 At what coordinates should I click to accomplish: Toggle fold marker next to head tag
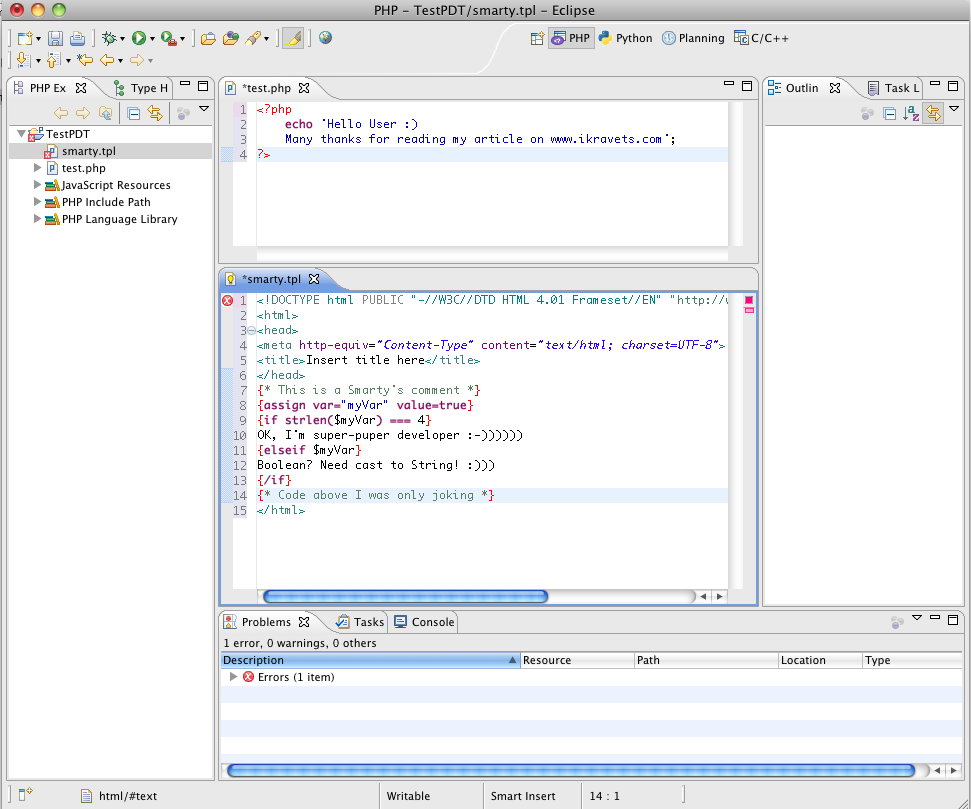[x=251, y=331]
